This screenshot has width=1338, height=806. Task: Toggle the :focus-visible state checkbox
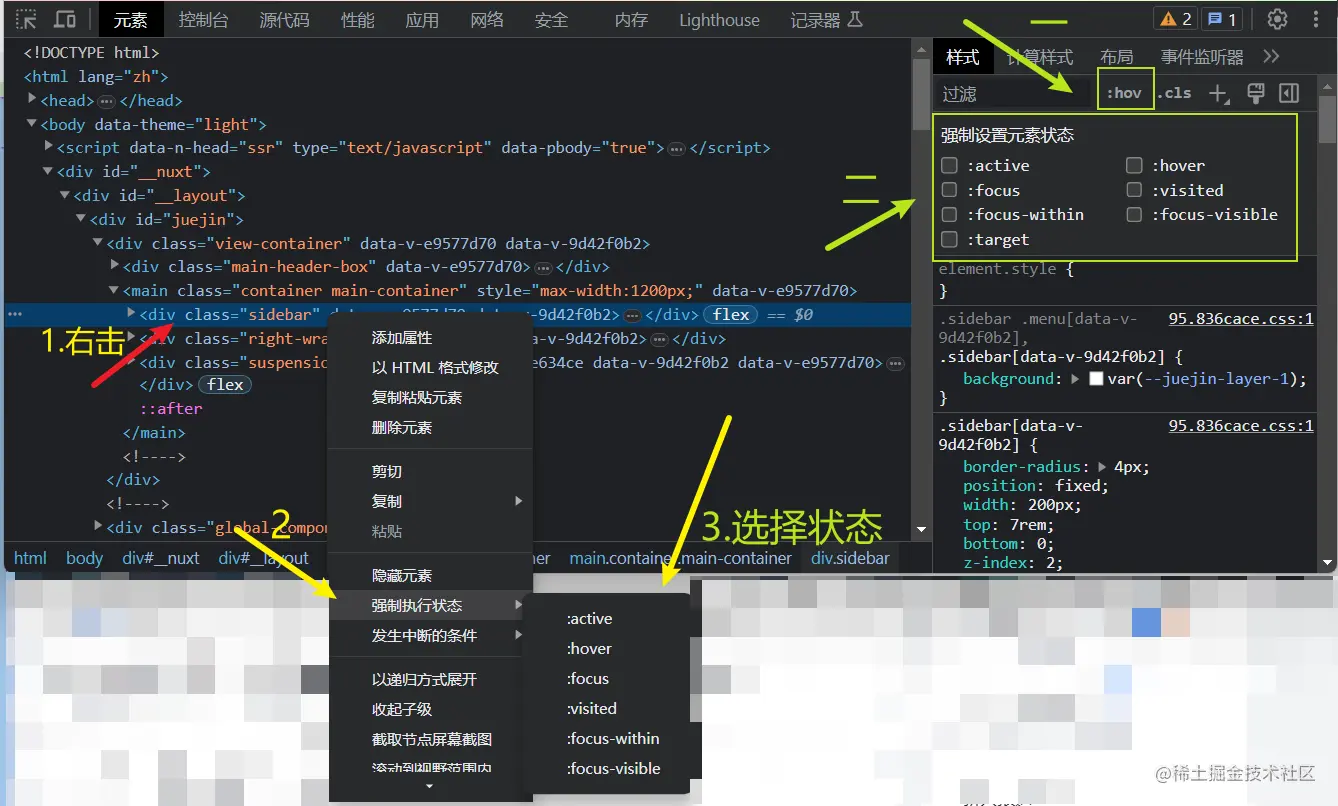[x=1134, y=214]
